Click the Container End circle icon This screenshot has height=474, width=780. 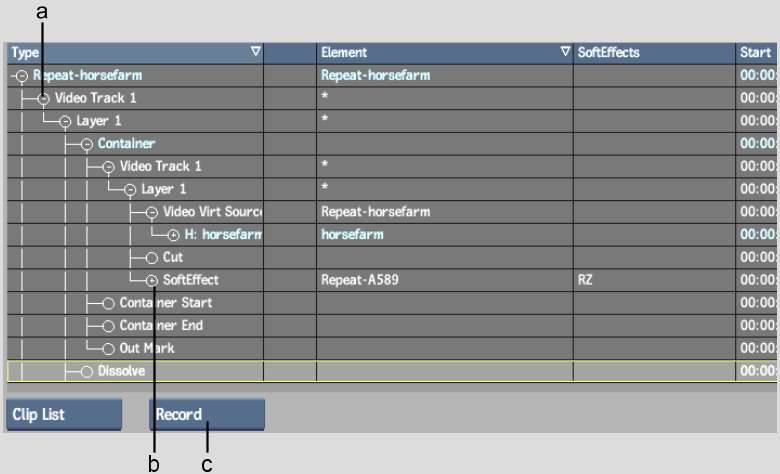pos(108,327)
